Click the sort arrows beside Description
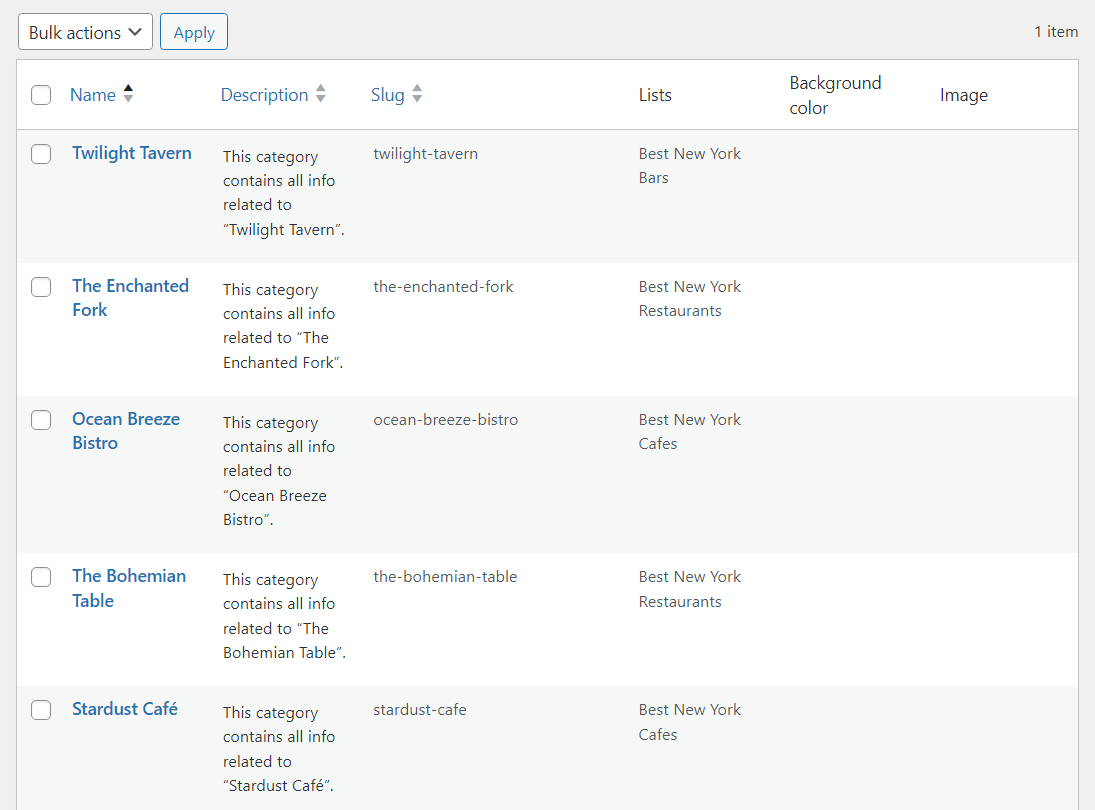The width and height of the screenshot is (1095, 810). tap(321, 94)
